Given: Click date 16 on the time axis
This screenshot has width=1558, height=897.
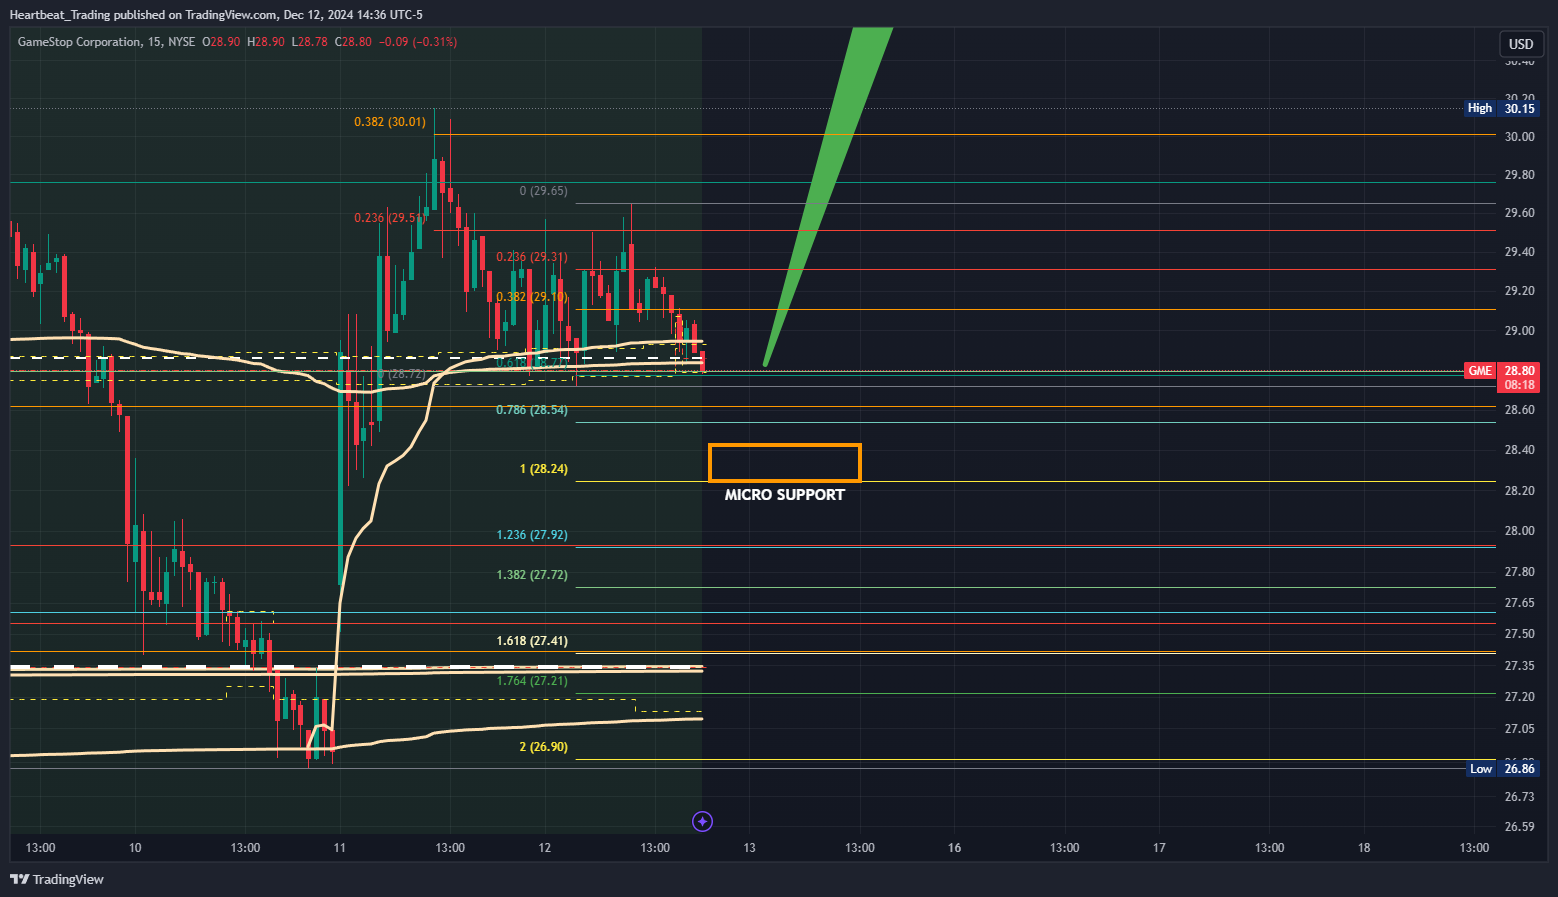Looking at the screenshot, I should click(x=954, y=848).
